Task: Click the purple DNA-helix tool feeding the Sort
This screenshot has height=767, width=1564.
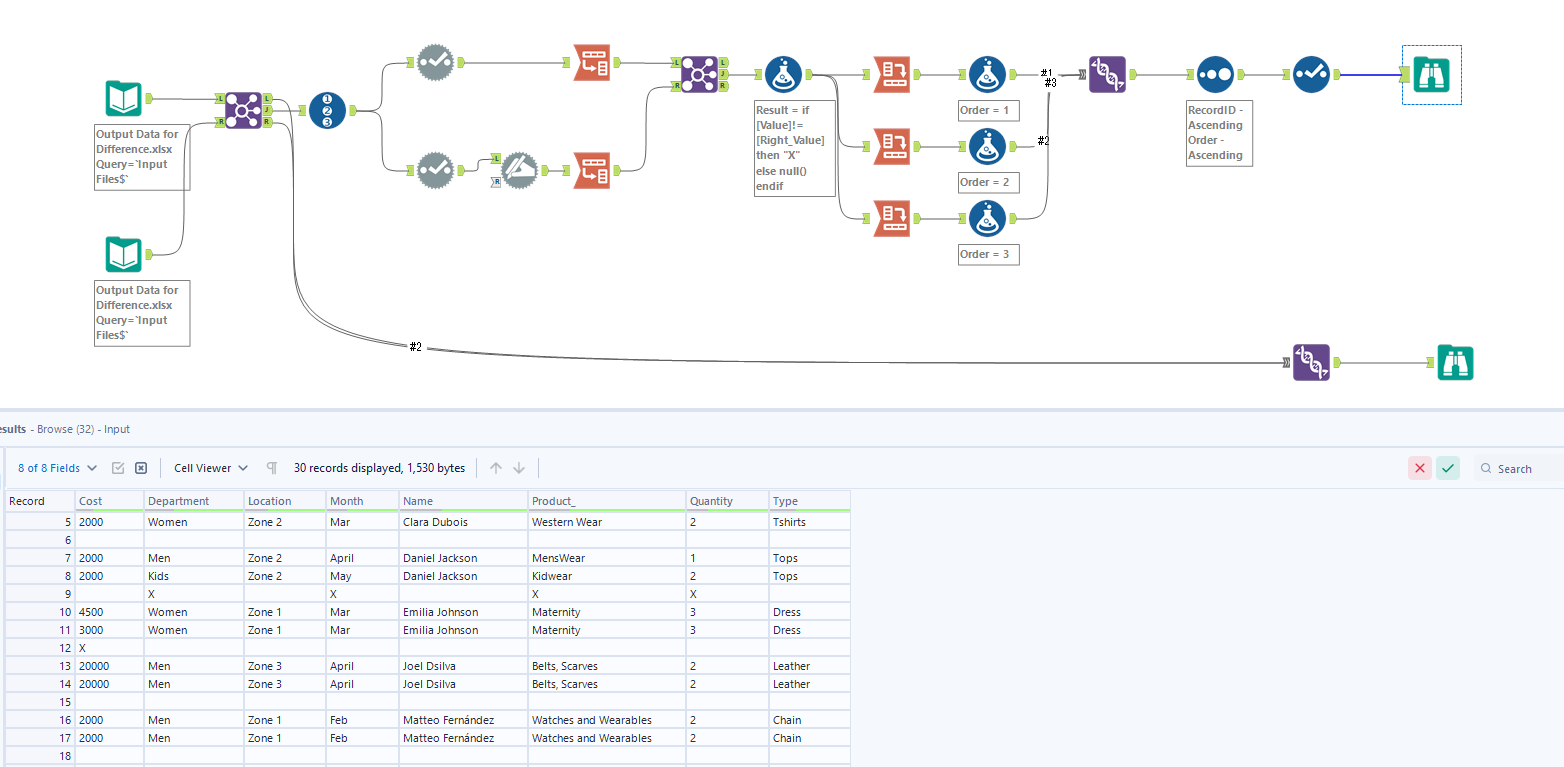Action: 1109,74
